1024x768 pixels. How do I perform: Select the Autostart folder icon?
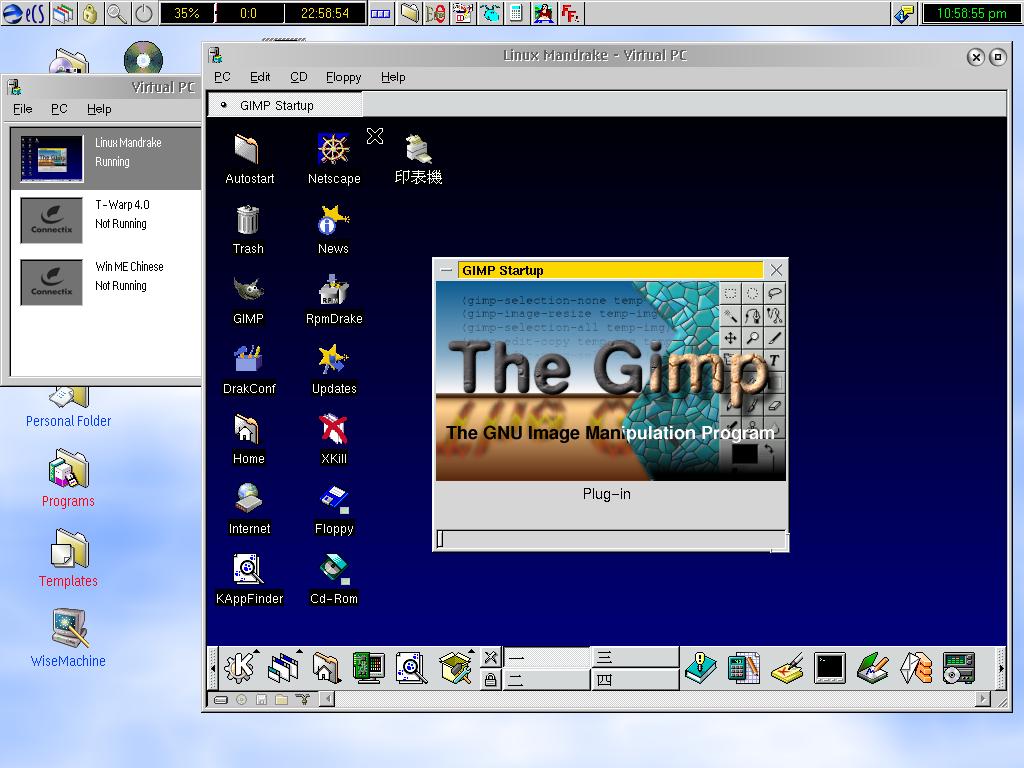click(249, 159)
